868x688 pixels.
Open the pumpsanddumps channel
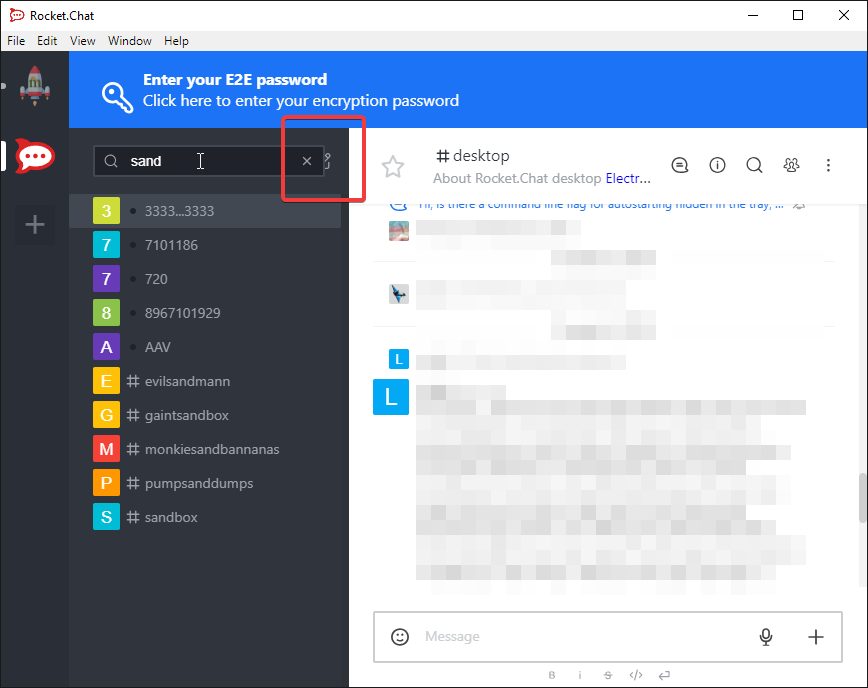[x=205, y=483]
